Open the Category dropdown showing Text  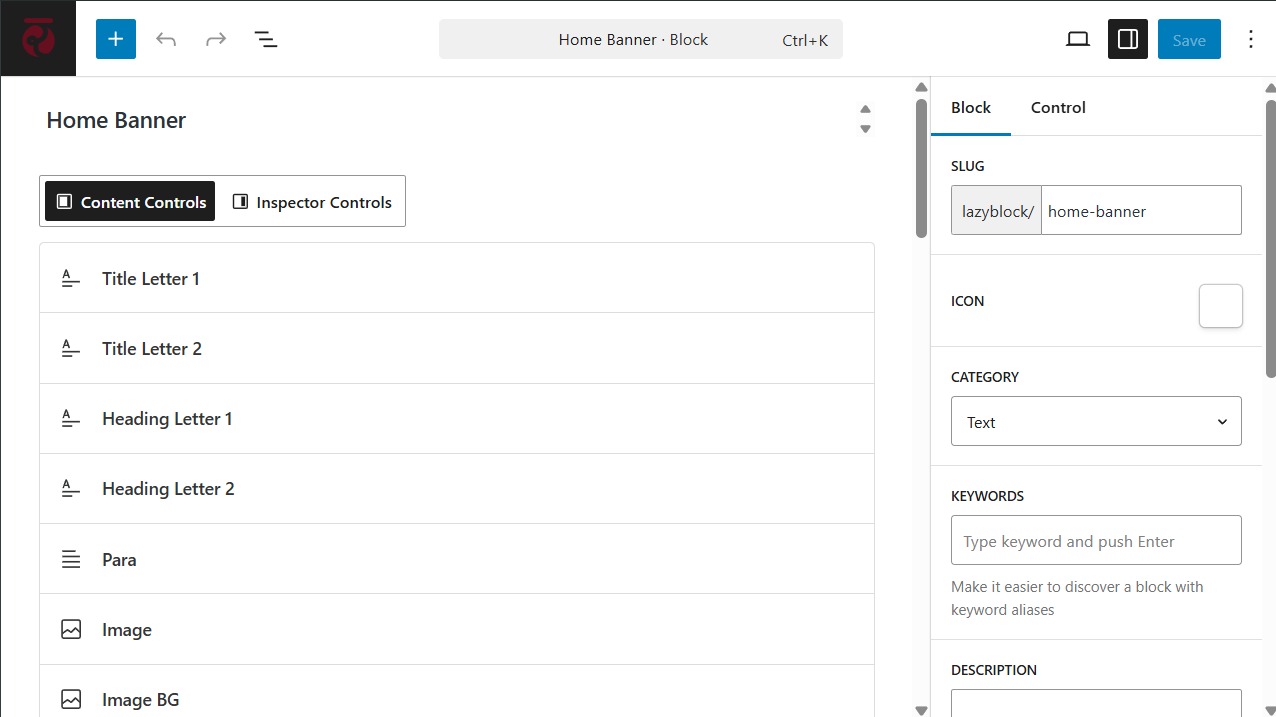click(1096, 422)
